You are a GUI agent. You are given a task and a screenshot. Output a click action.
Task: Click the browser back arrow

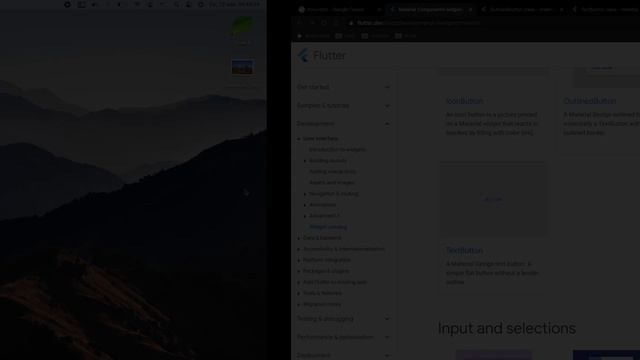(300, 23)
